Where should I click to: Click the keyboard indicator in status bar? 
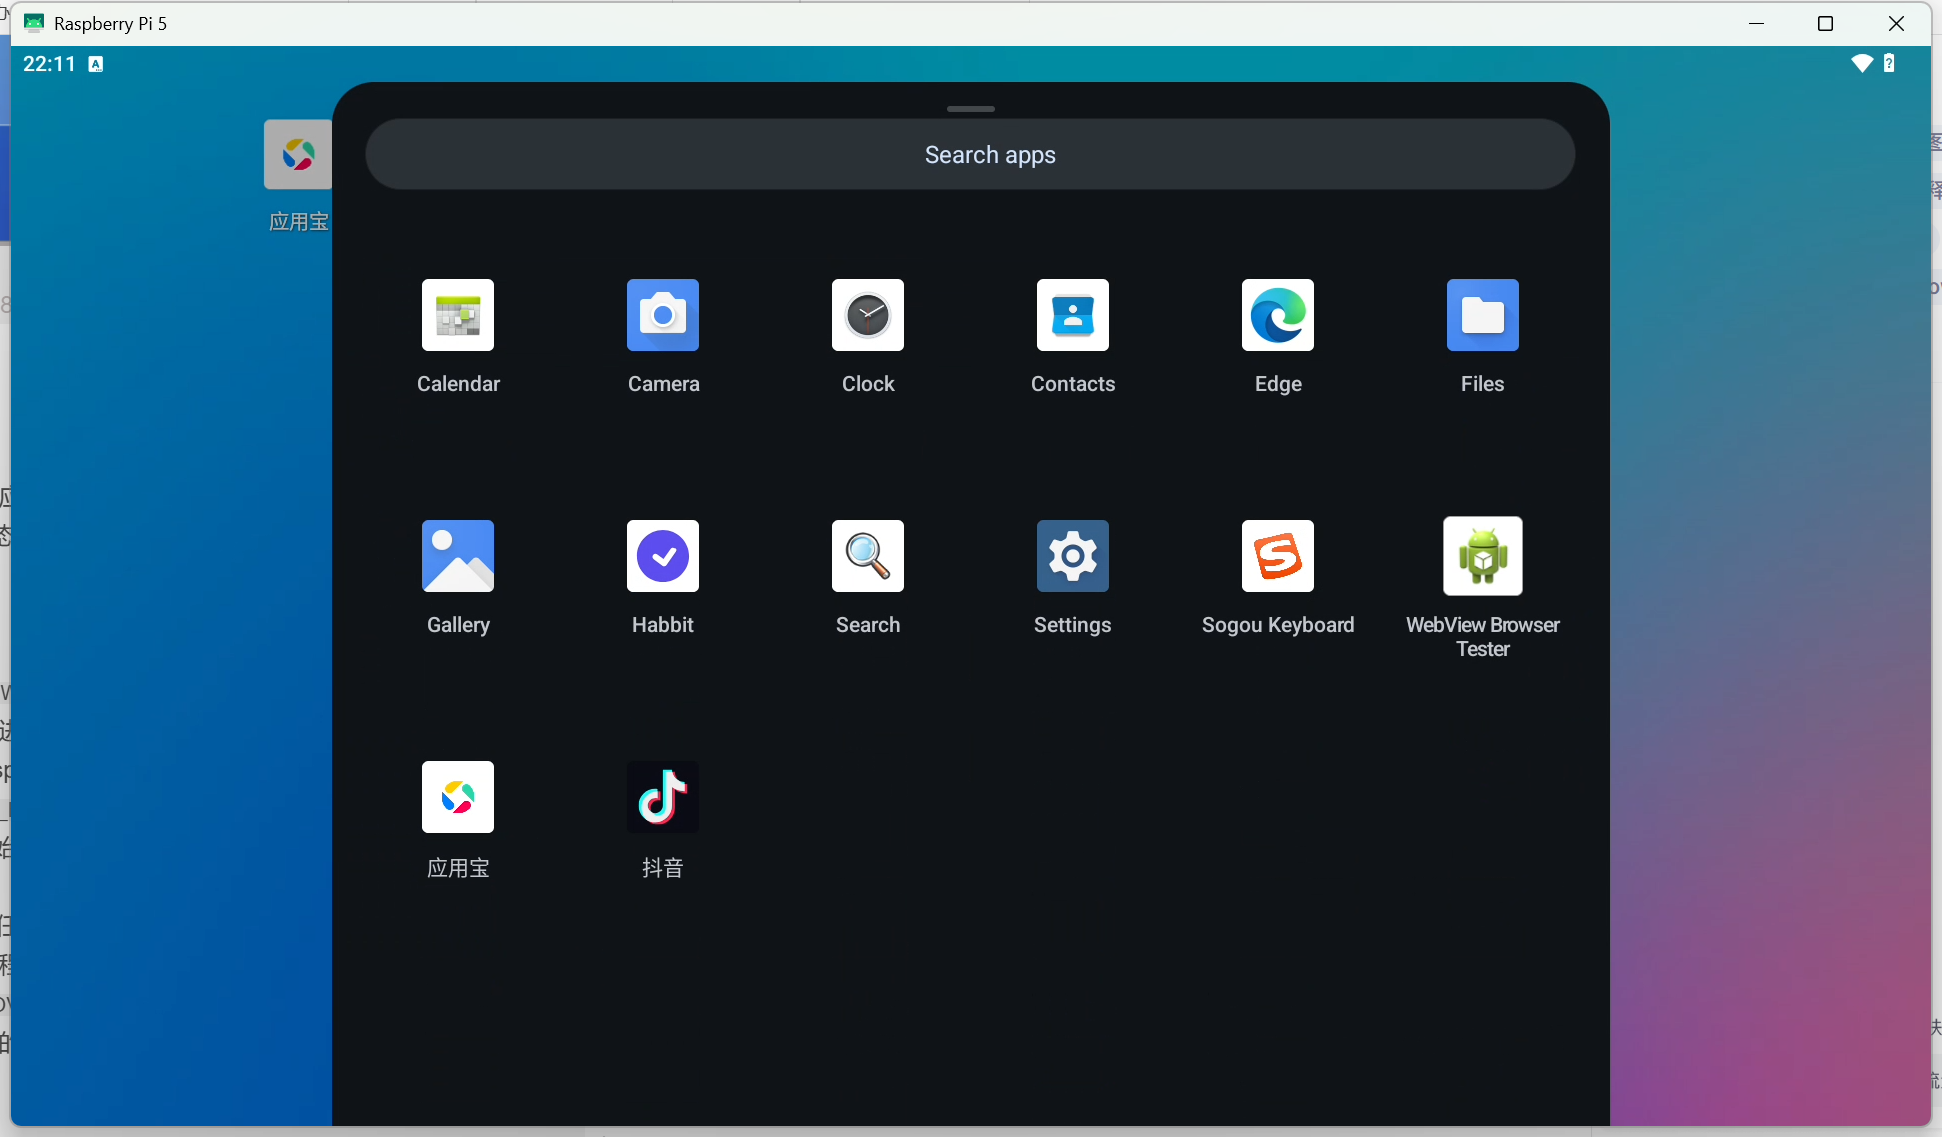coord(96,64)
